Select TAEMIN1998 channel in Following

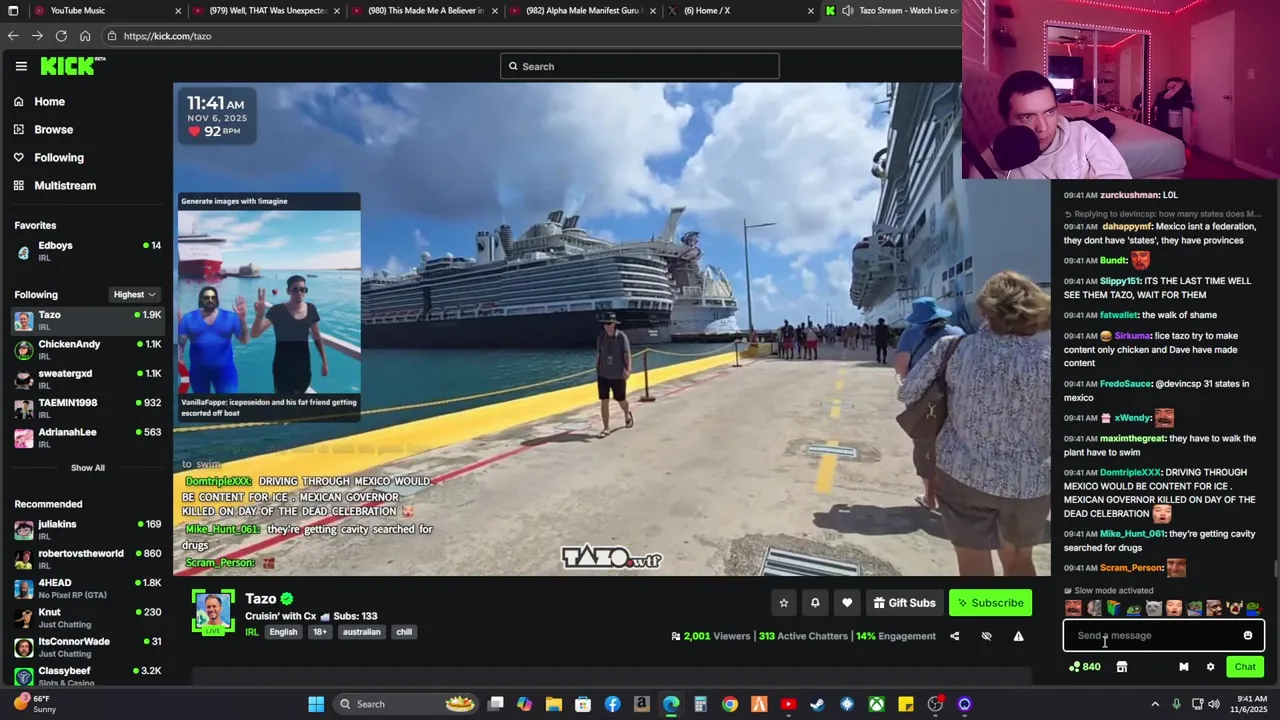87,408
